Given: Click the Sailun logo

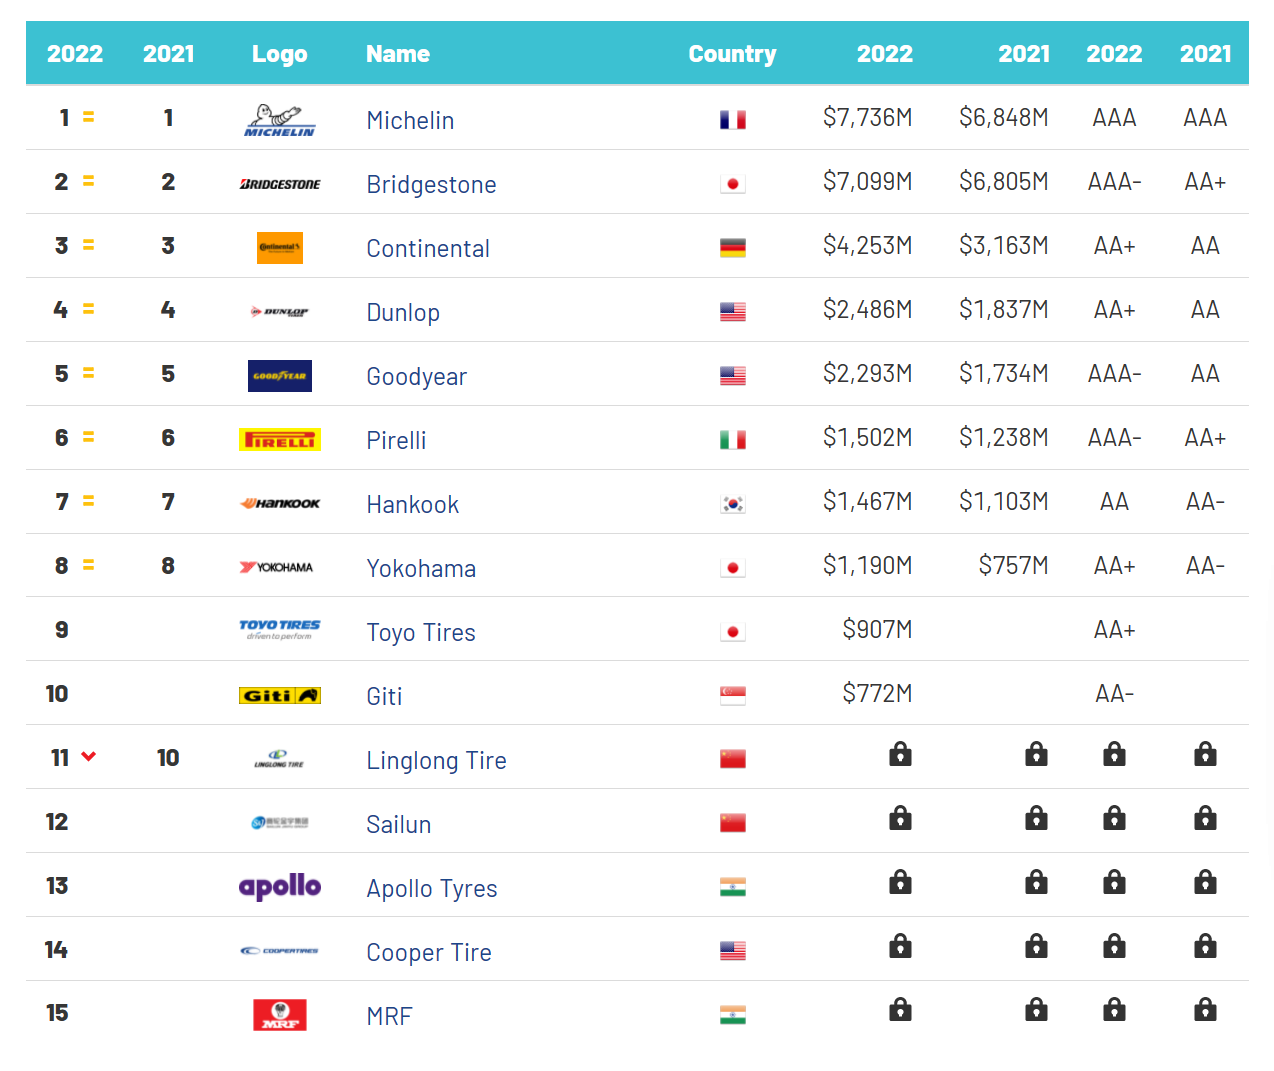Looking at the screenshot, I should [x=280, y=823].
